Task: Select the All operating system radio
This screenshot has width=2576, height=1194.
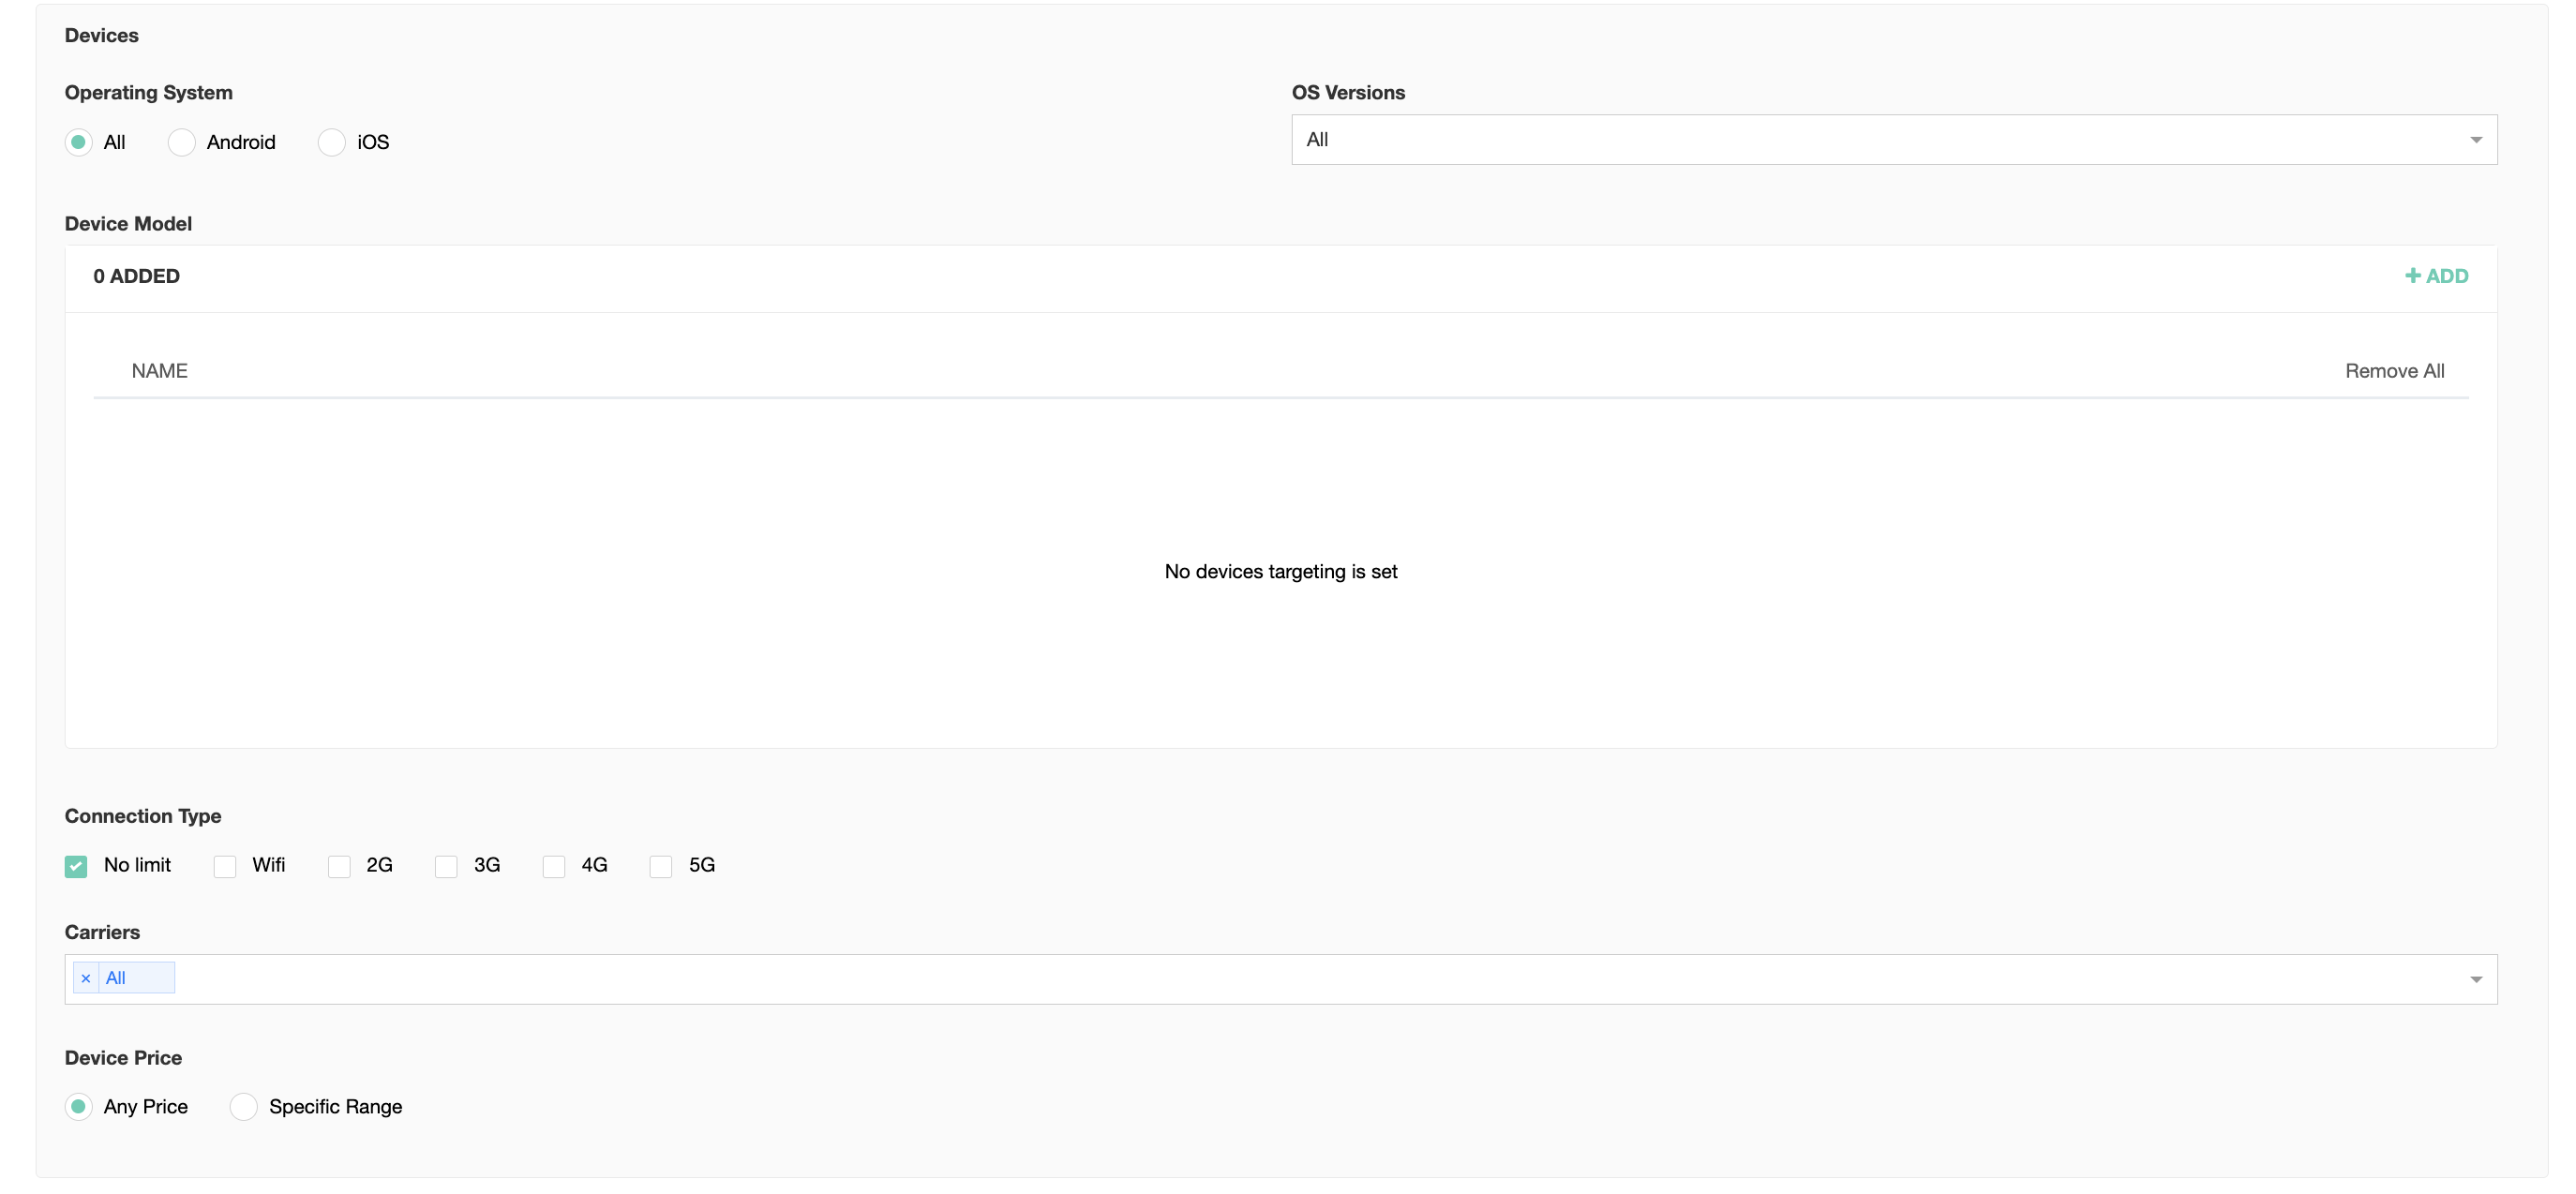Action: coord(79,142)
